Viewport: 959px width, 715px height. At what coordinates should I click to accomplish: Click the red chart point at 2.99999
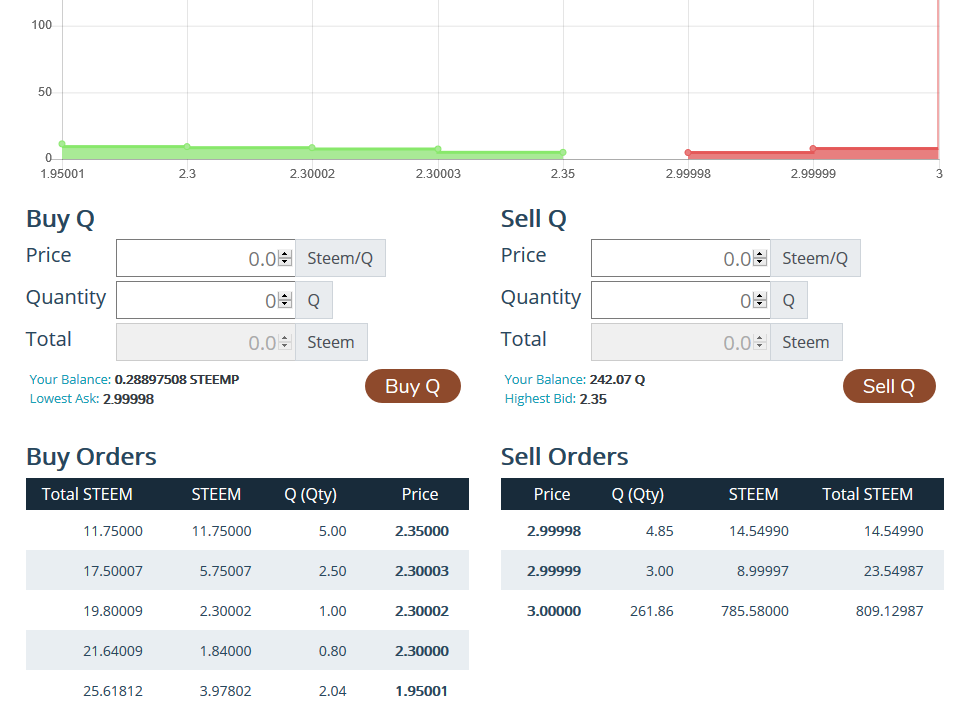813,149
